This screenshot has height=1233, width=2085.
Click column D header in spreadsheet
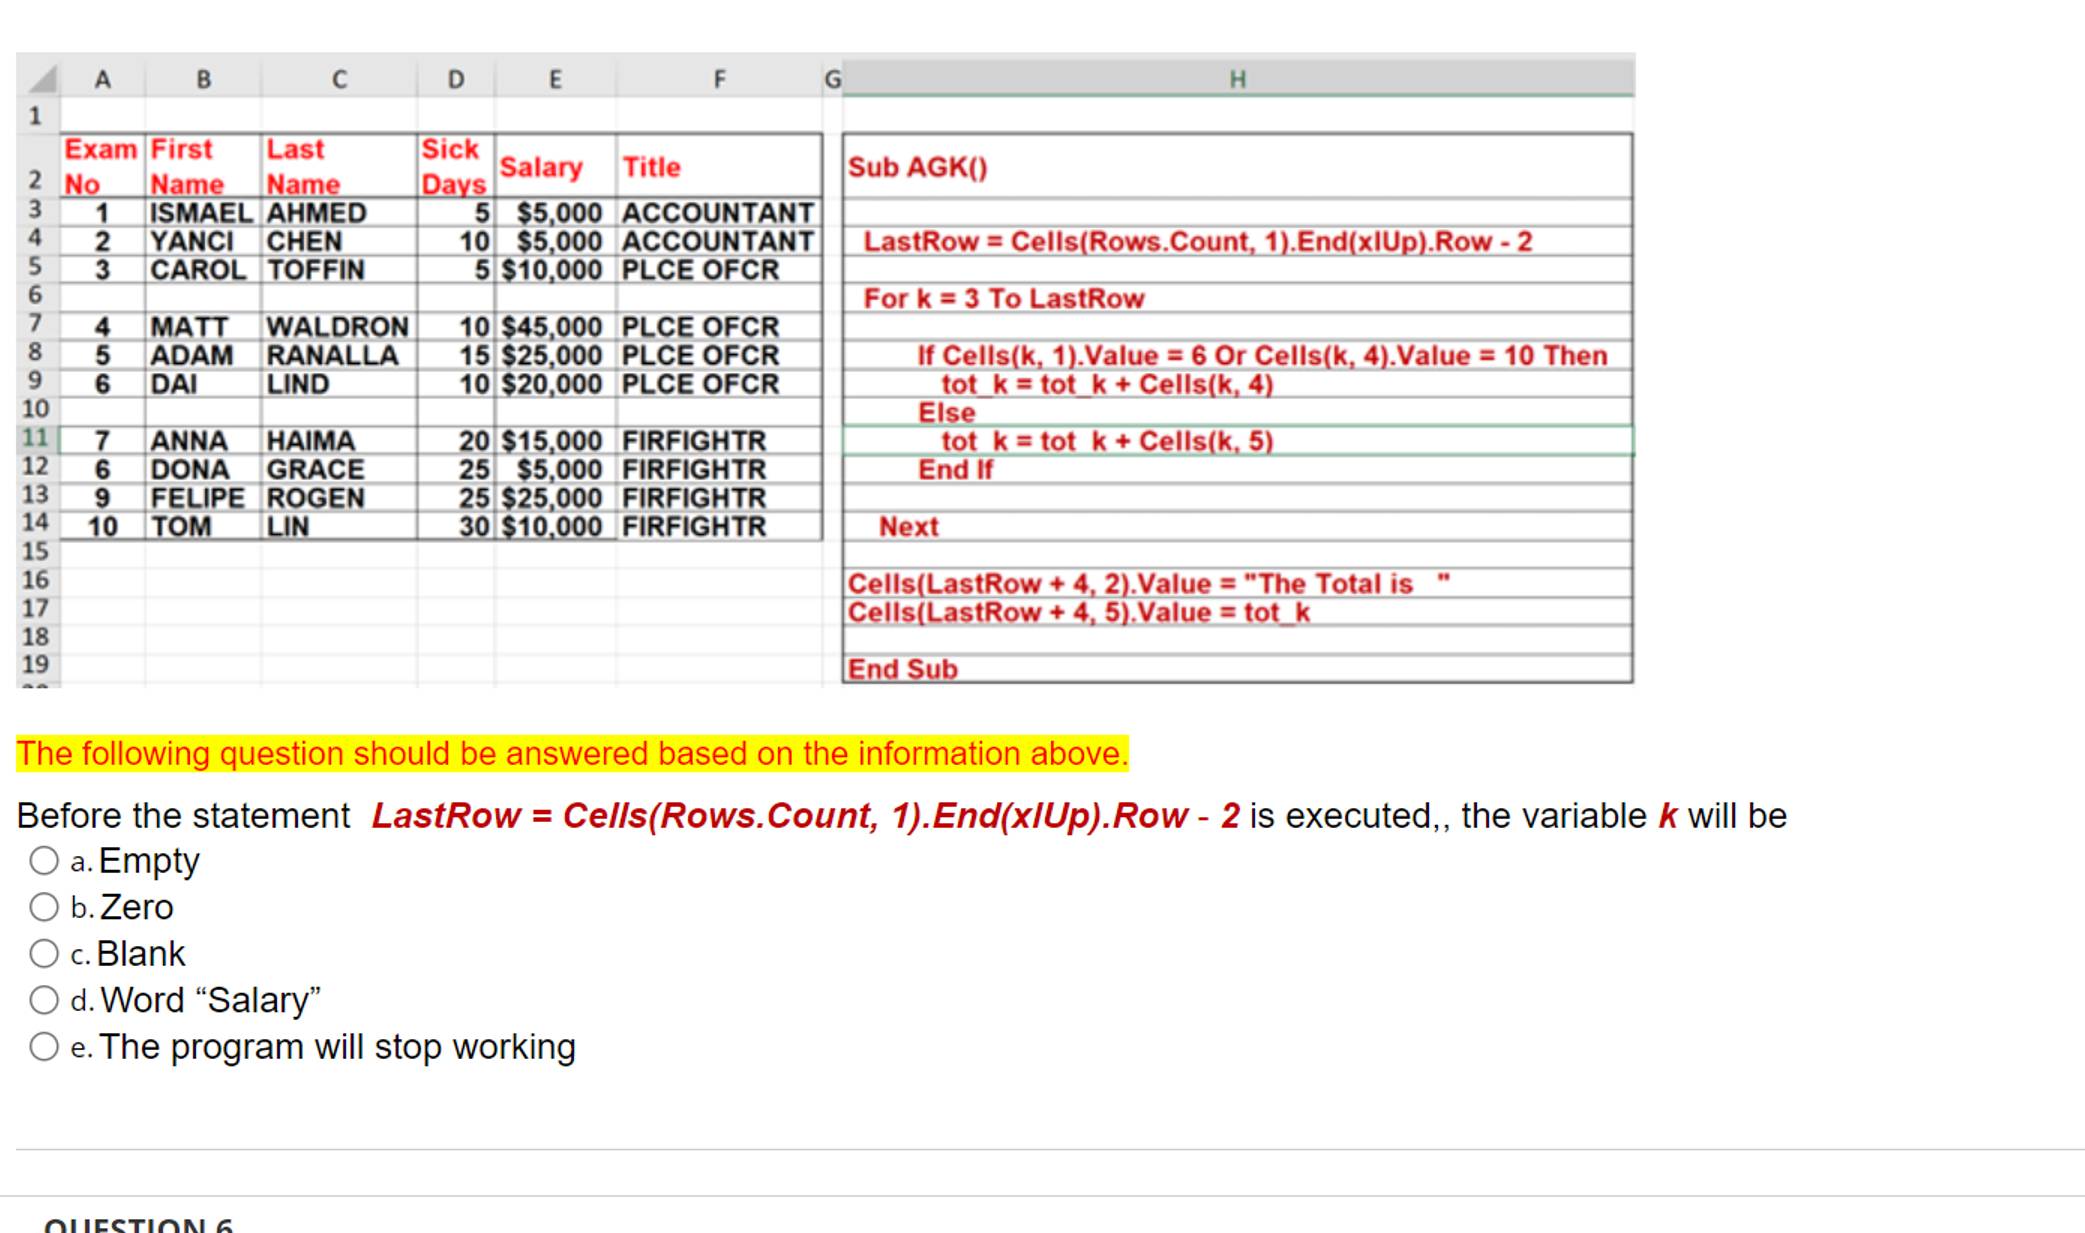[x=455, y=79]
